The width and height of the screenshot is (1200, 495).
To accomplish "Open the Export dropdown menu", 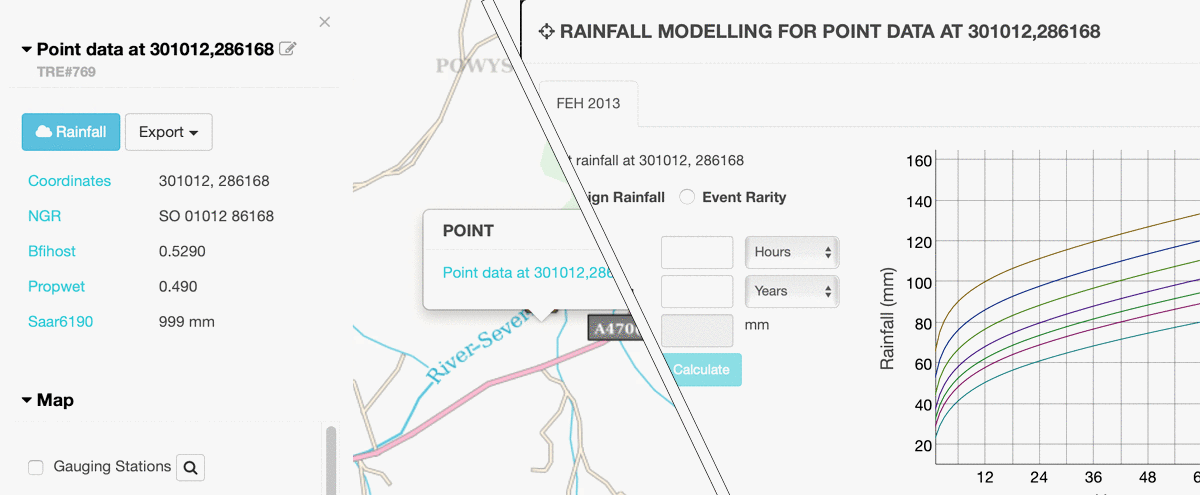I will [168, 132].
